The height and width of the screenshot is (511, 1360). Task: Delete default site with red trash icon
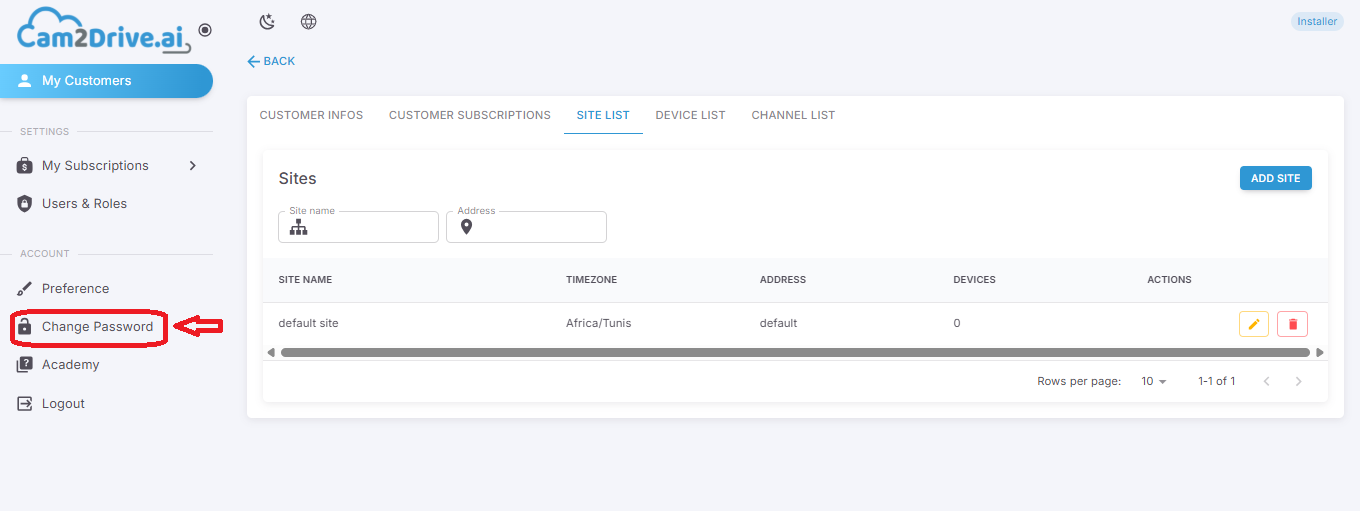coord(1292,324)
